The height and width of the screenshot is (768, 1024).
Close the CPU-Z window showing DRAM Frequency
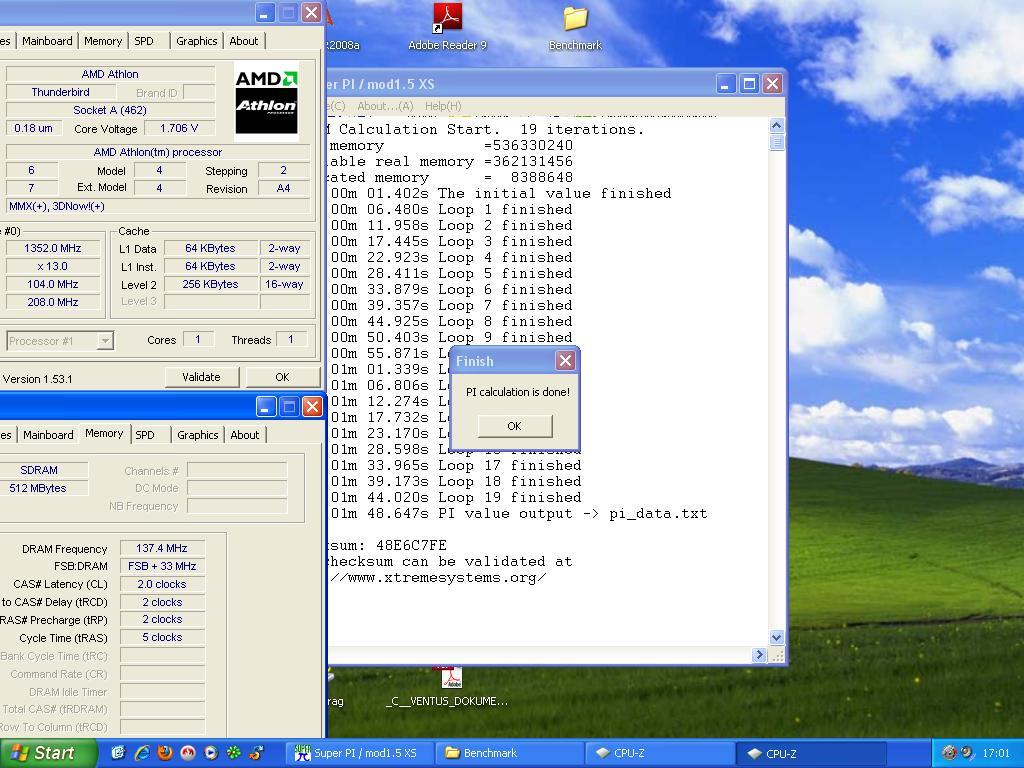click(313, 407)
